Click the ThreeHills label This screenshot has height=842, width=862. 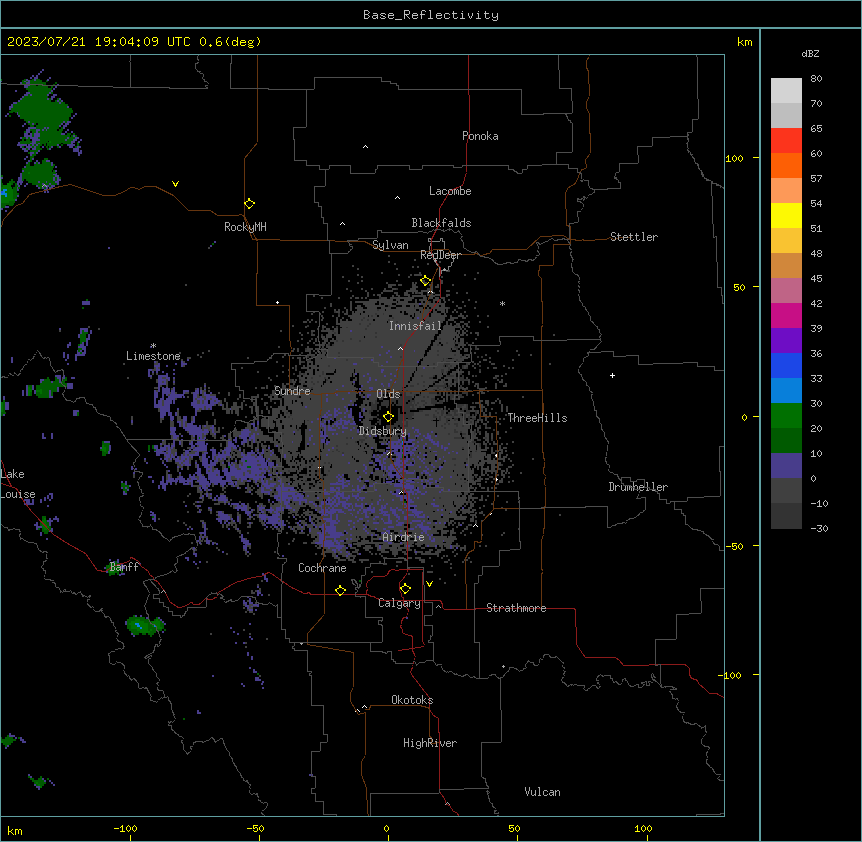pos(537,418)
